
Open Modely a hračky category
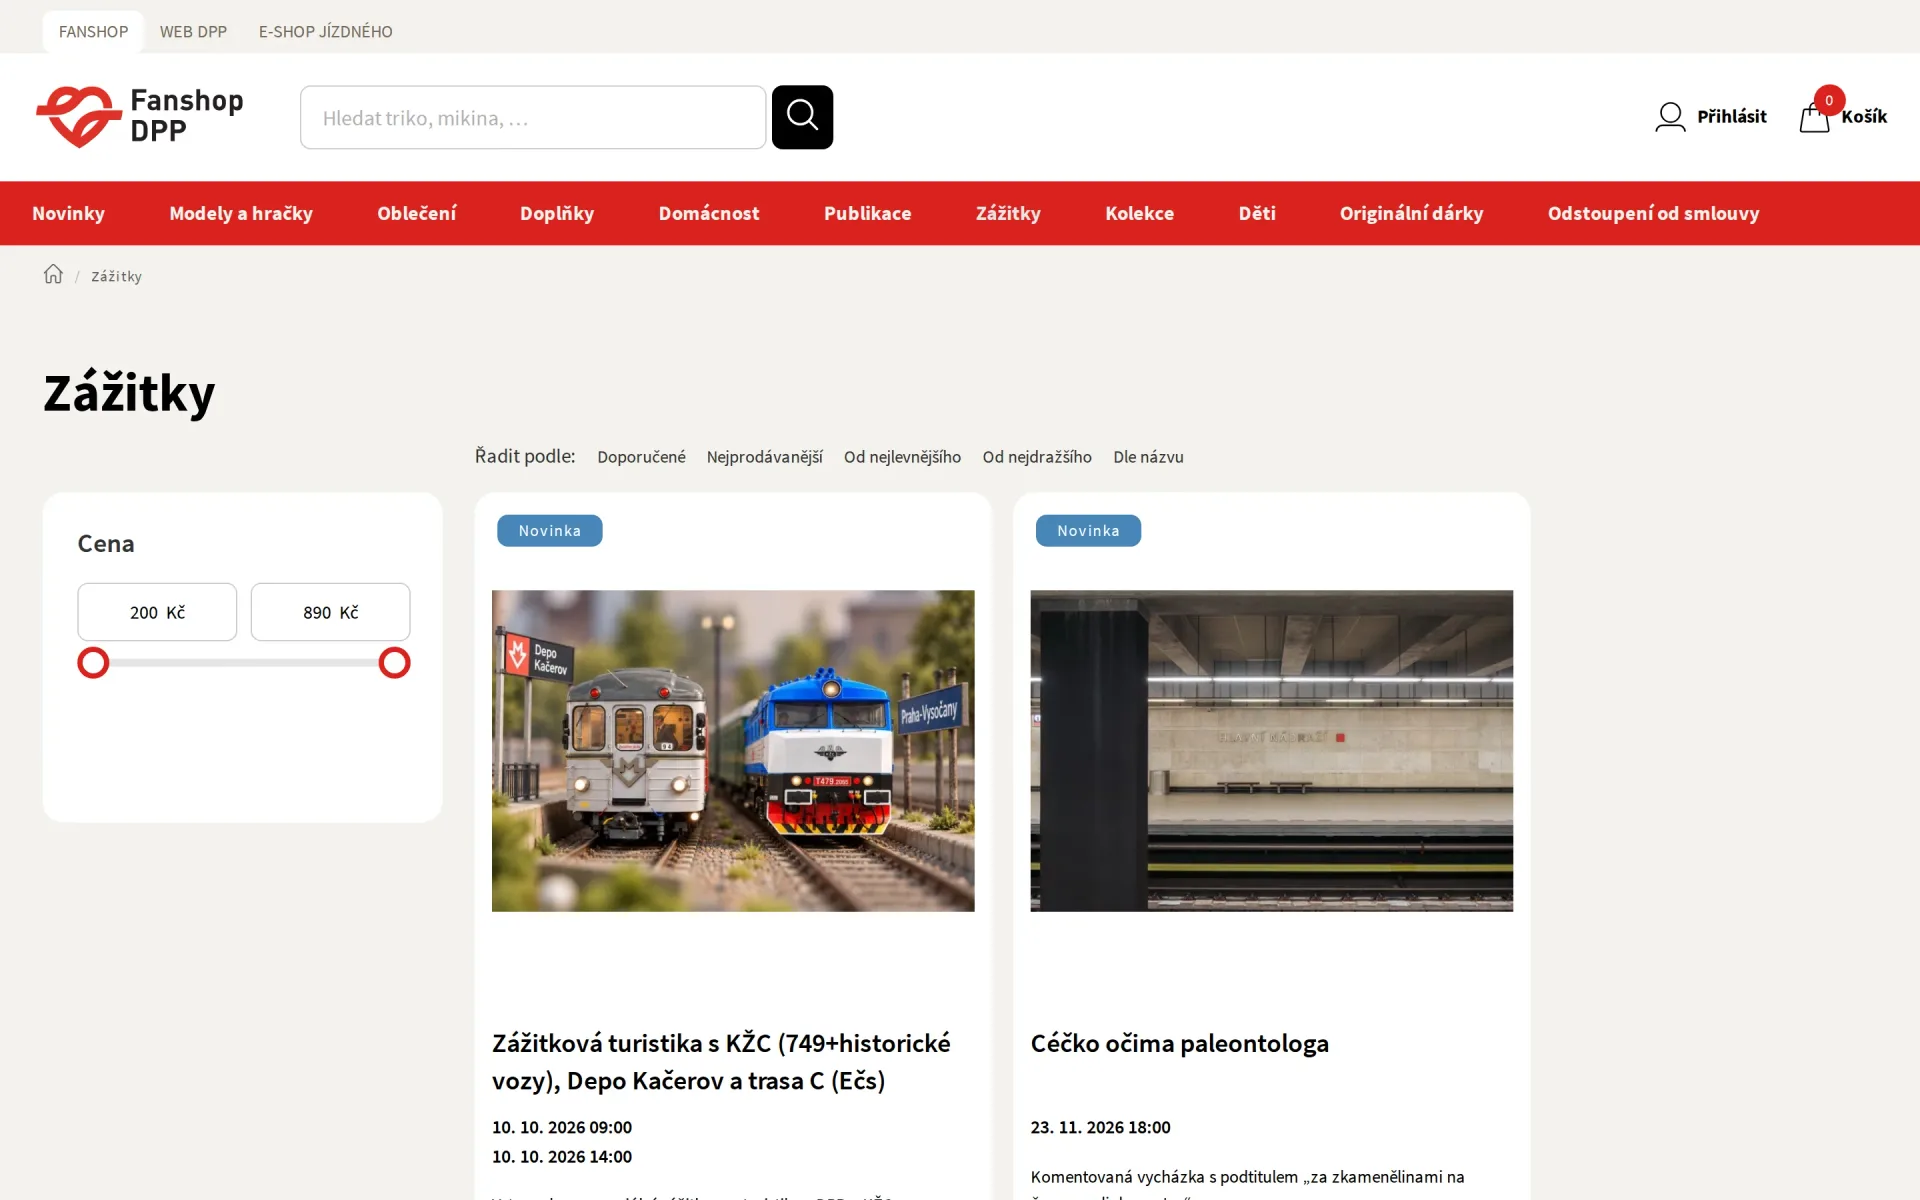241,213
